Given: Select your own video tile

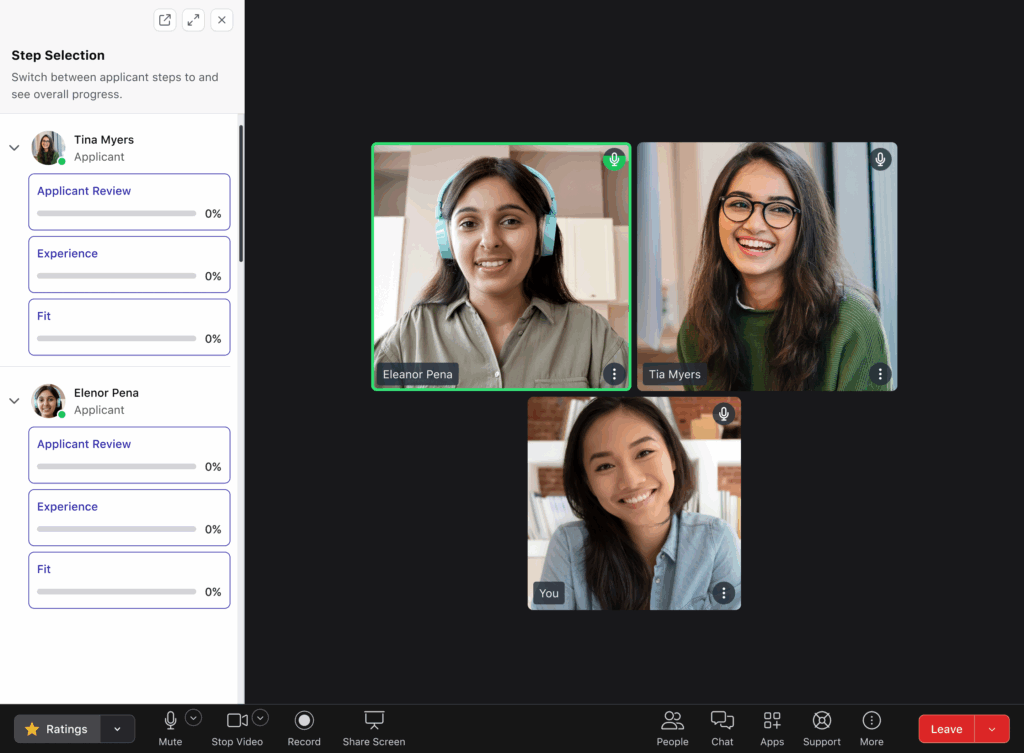Looking at the screenshot, I should point(634,504).
